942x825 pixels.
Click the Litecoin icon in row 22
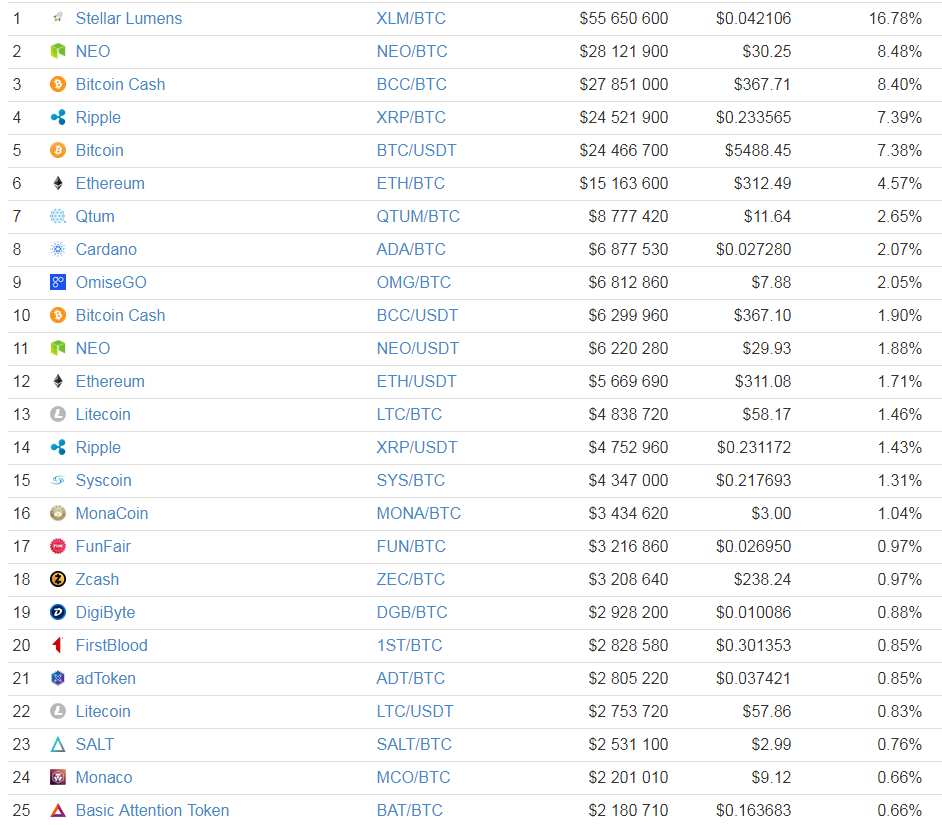58,712
